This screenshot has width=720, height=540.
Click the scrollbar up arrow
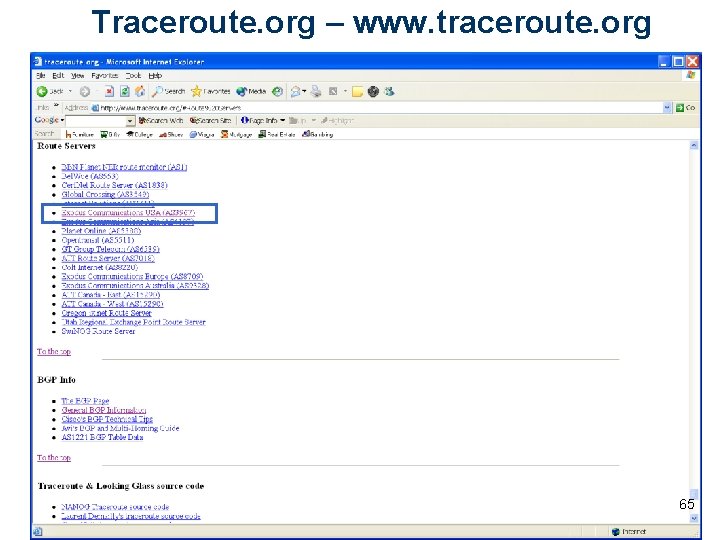tap(694, 145)
